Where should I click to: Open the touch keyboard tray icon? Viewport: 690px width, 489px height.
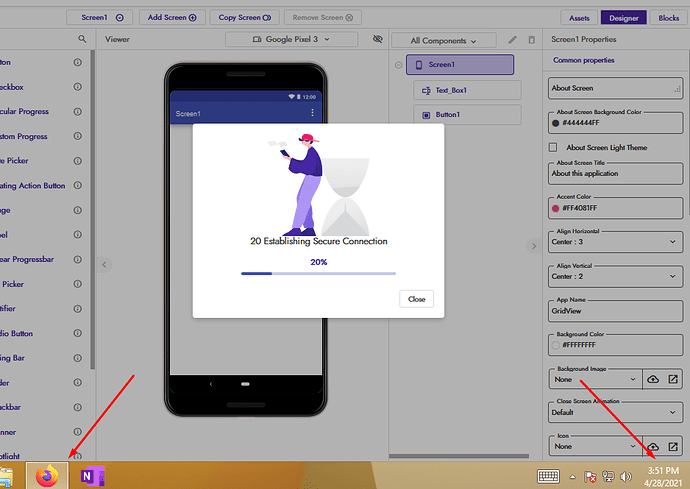[548, 476]
